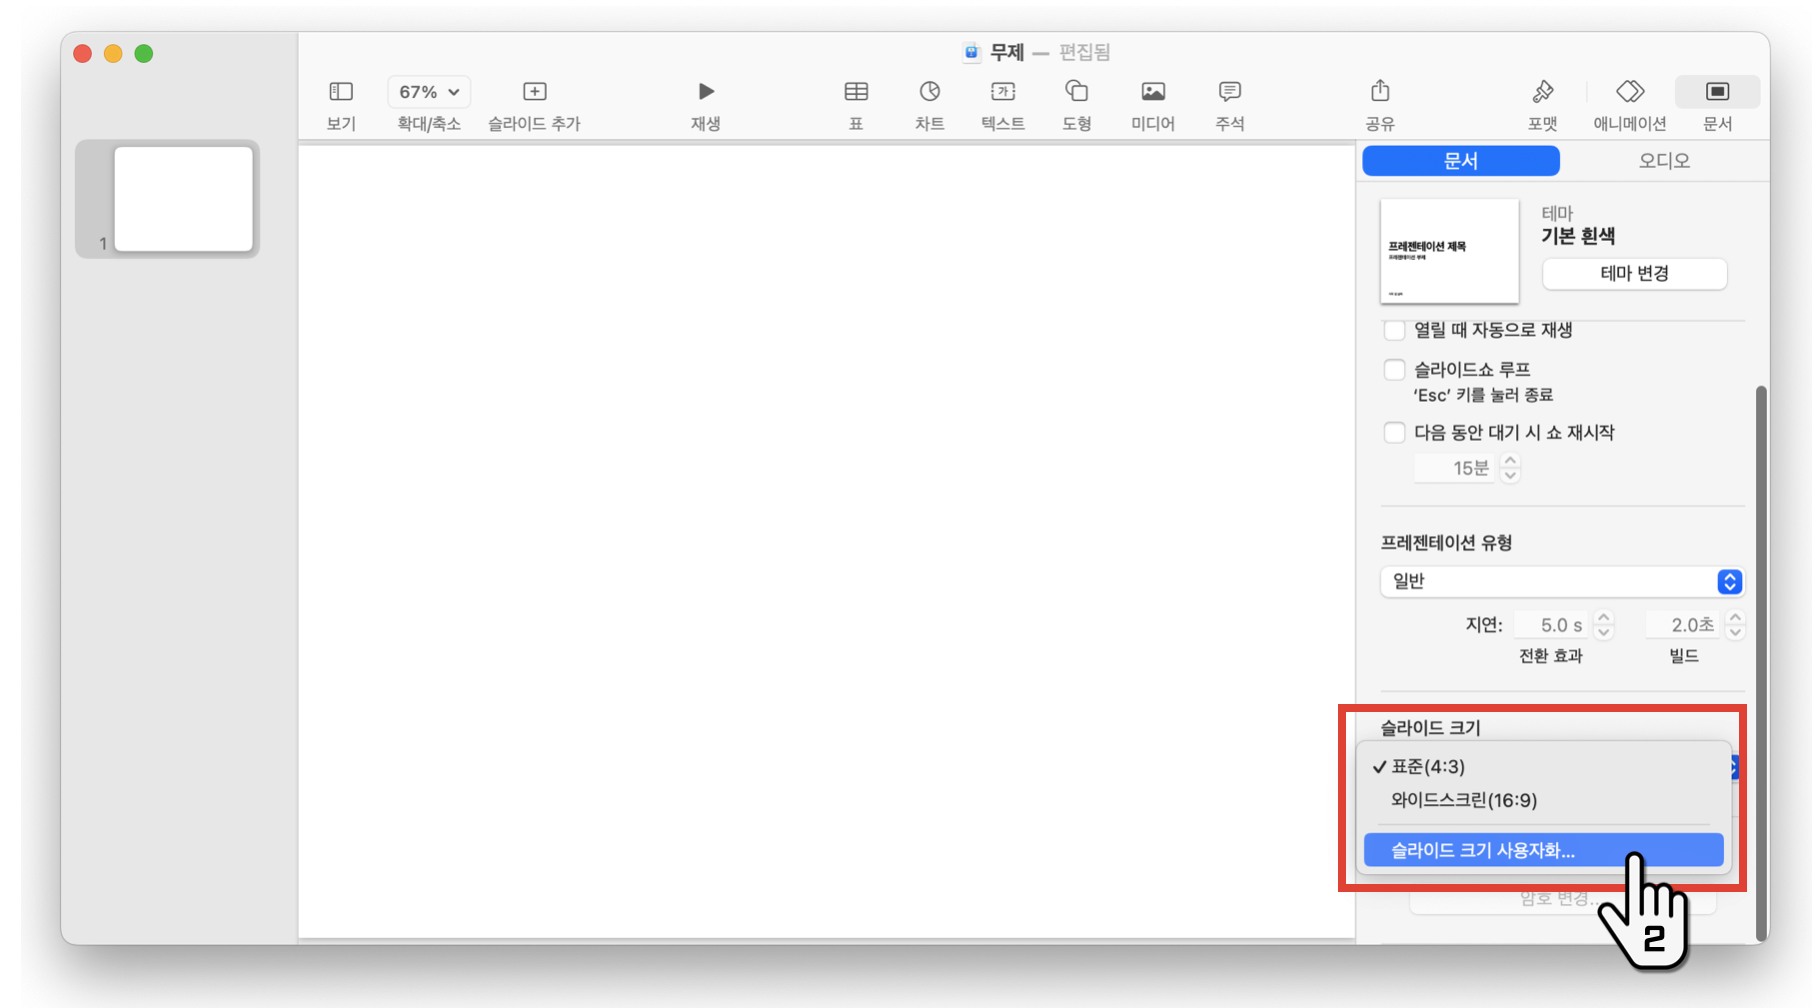
Task: Click the 테마 변경 button
Action: click(x=1634, y=274)
